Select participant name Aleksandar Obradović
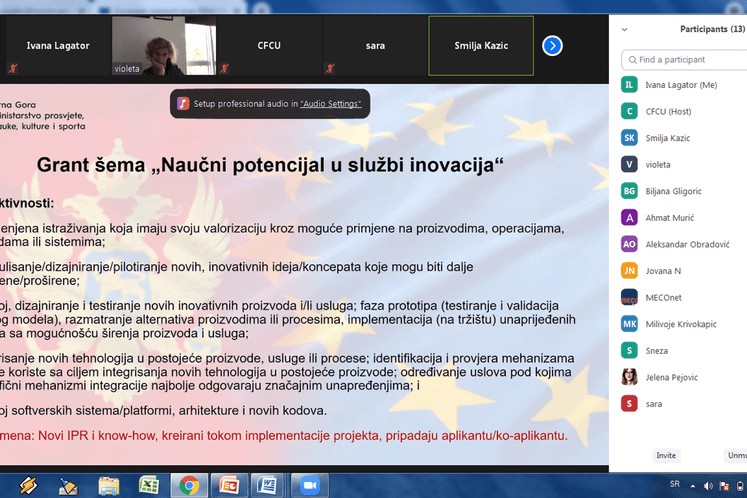The height and width of the screenshot is (498, 747). point(687,244)
